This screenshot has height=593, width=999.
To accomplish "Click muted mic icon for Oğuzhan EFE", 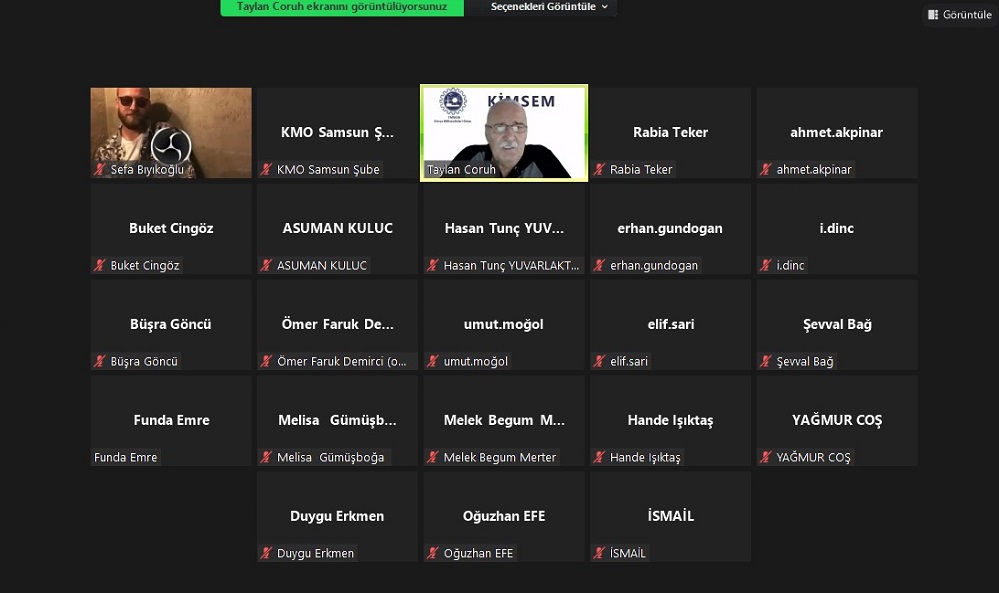I will pos(433,554).
